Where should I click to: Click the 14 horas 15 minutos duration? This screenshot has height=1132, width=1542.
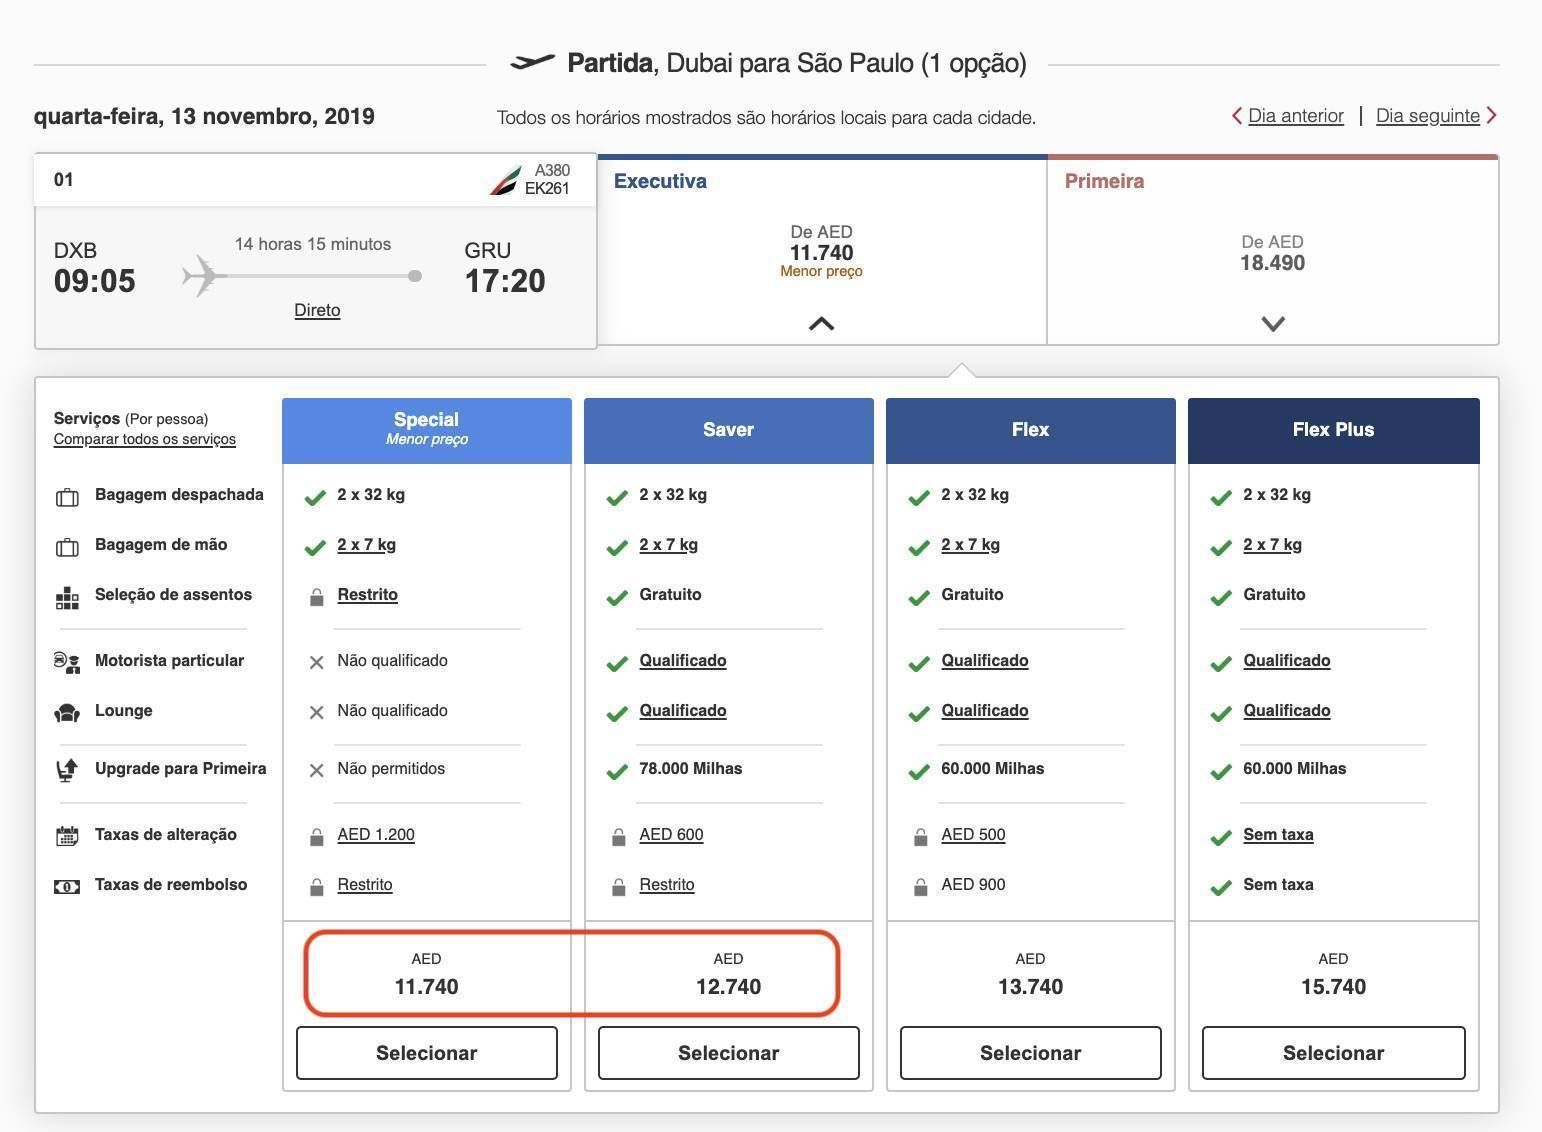click(x=313, y=244)
